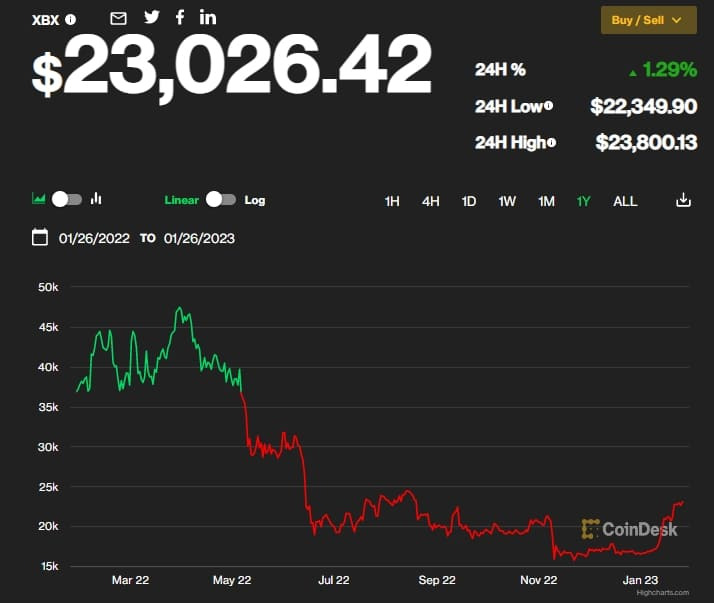This screenshot has width=714, height=603.
Task: Select the 1D time range
Action: [469, 201]
